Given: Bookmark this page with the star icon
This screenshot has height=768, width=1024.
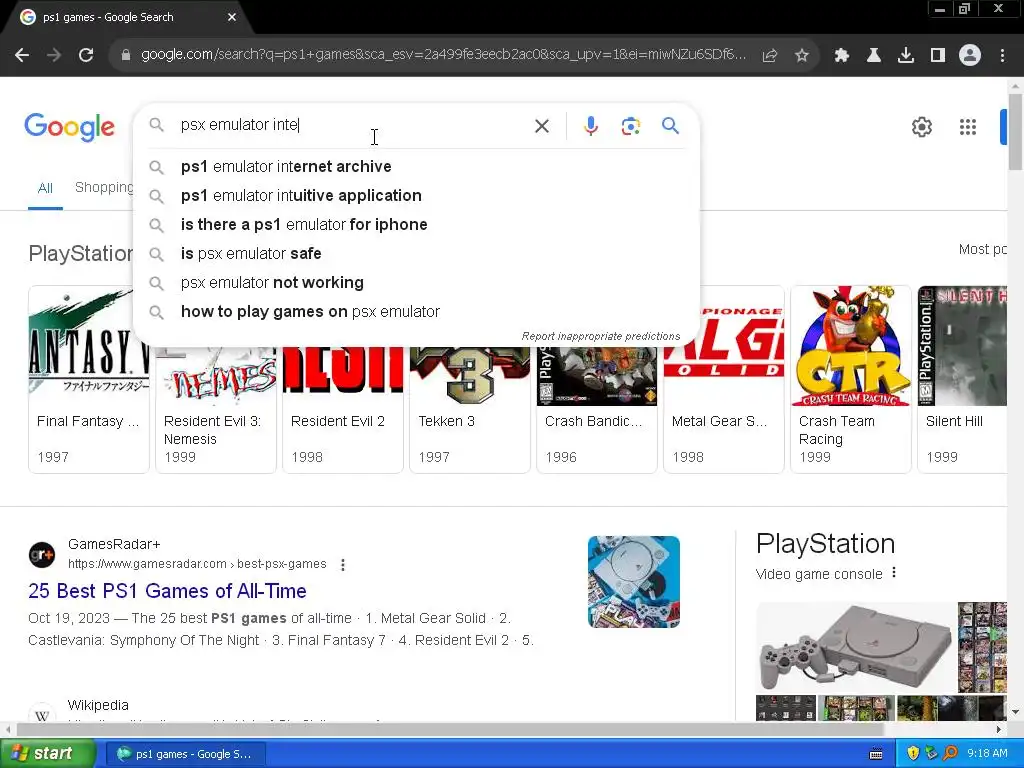Looking at the screenshot, I should (x=802, y=56).
